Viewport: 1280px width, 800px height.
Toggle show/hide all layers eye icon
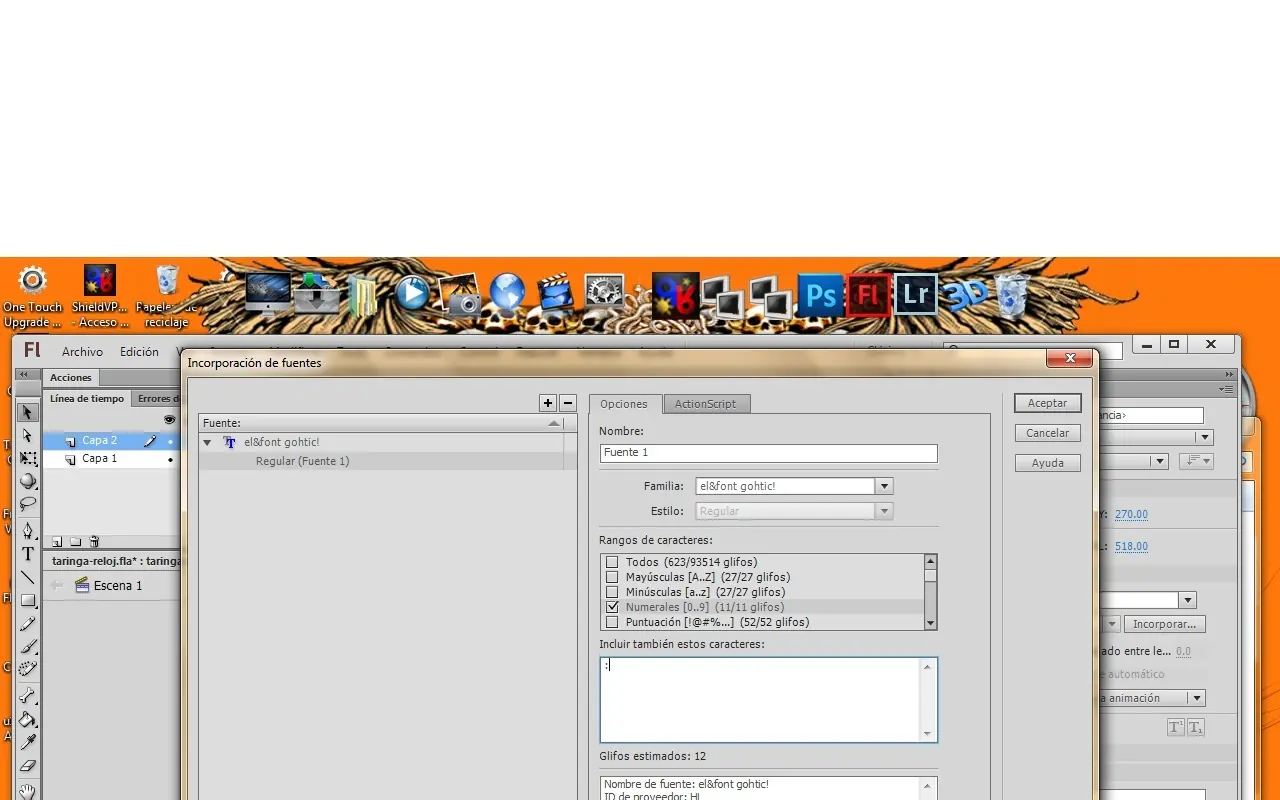169,420
